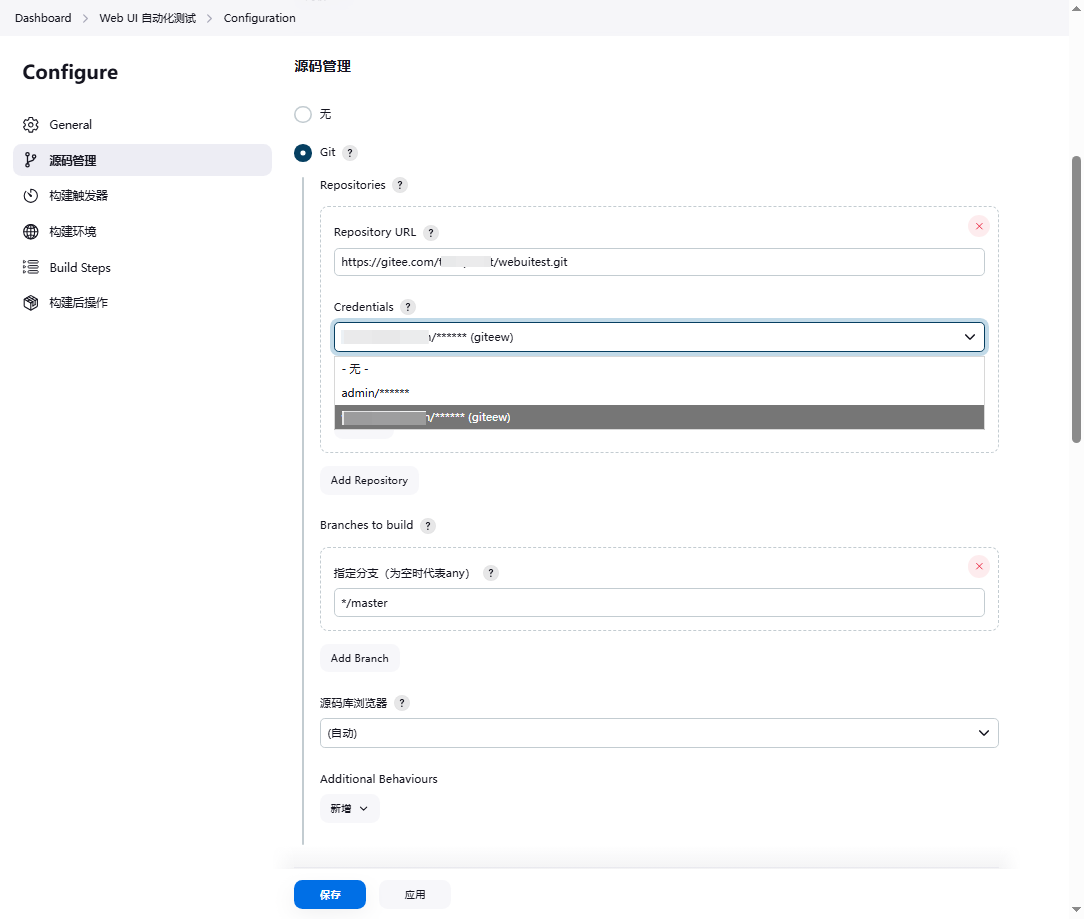
Task: Choose admin/****** credentials option
Action: [x=660, y=393]
